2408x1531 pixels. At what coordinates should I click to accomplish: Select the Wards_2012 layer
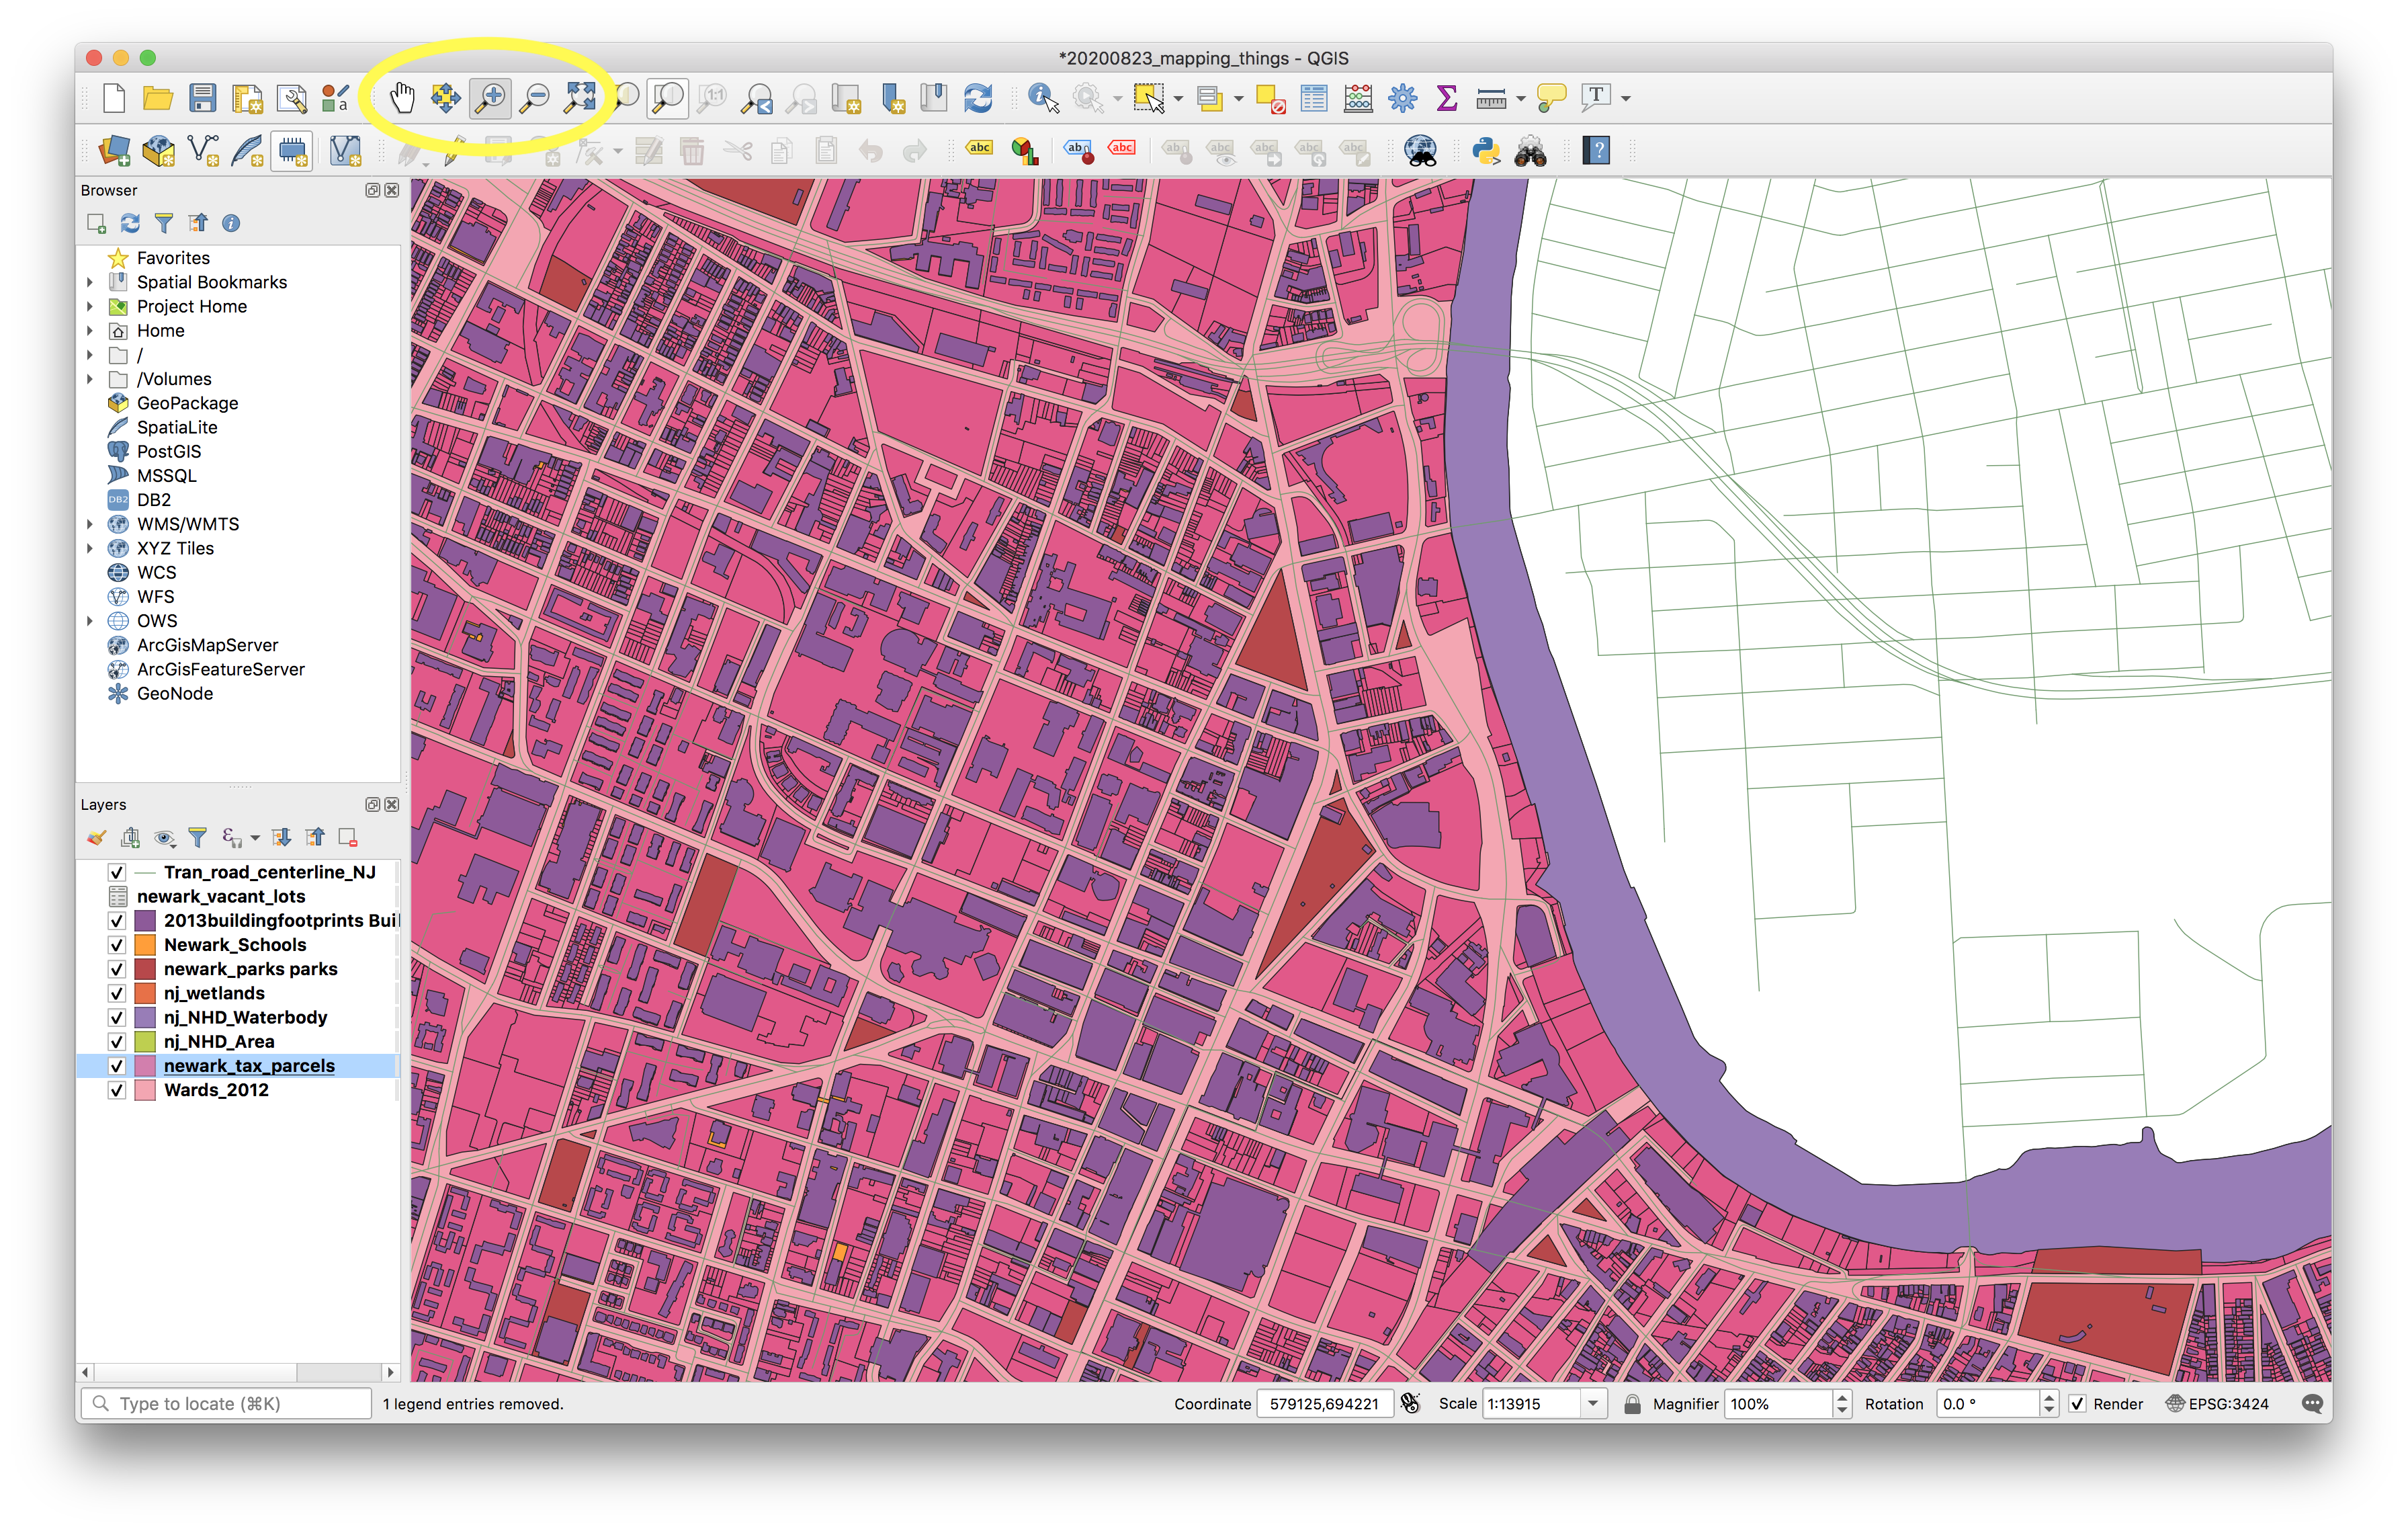tap(216, 1090)
